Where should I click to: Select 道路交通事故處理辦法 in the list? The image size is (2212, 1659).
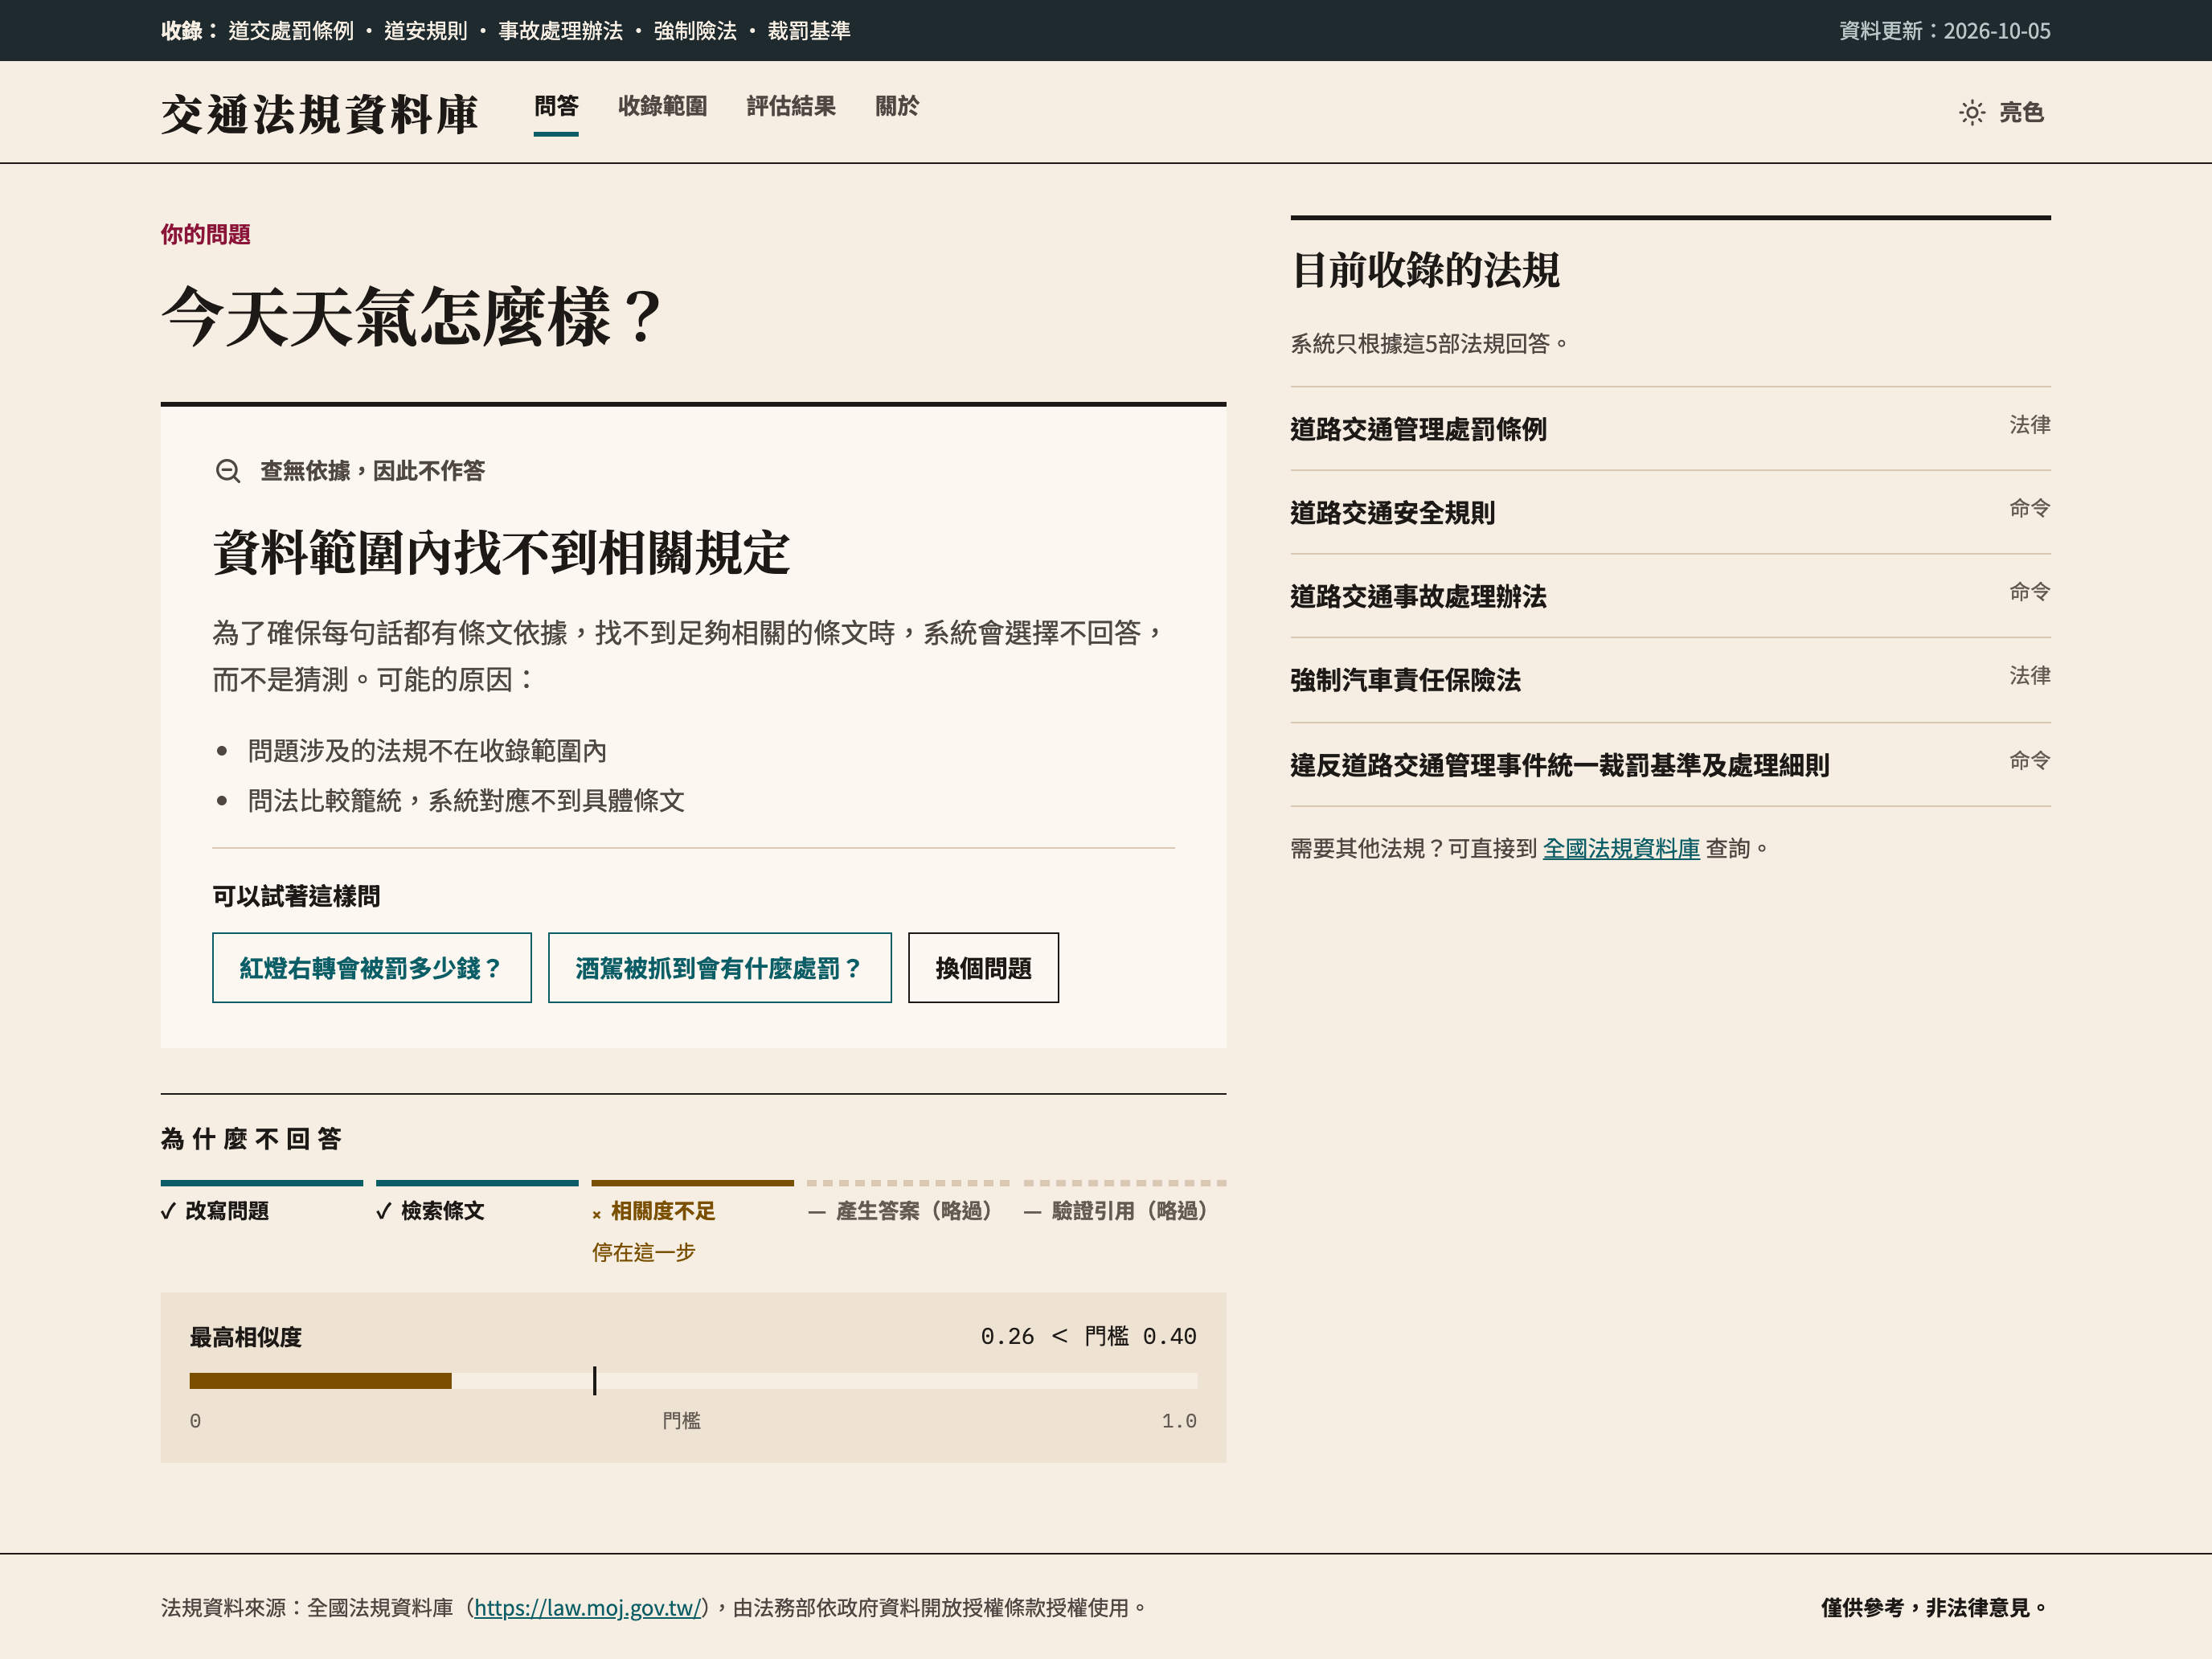pyautogui.click(x=1670, y=596)
